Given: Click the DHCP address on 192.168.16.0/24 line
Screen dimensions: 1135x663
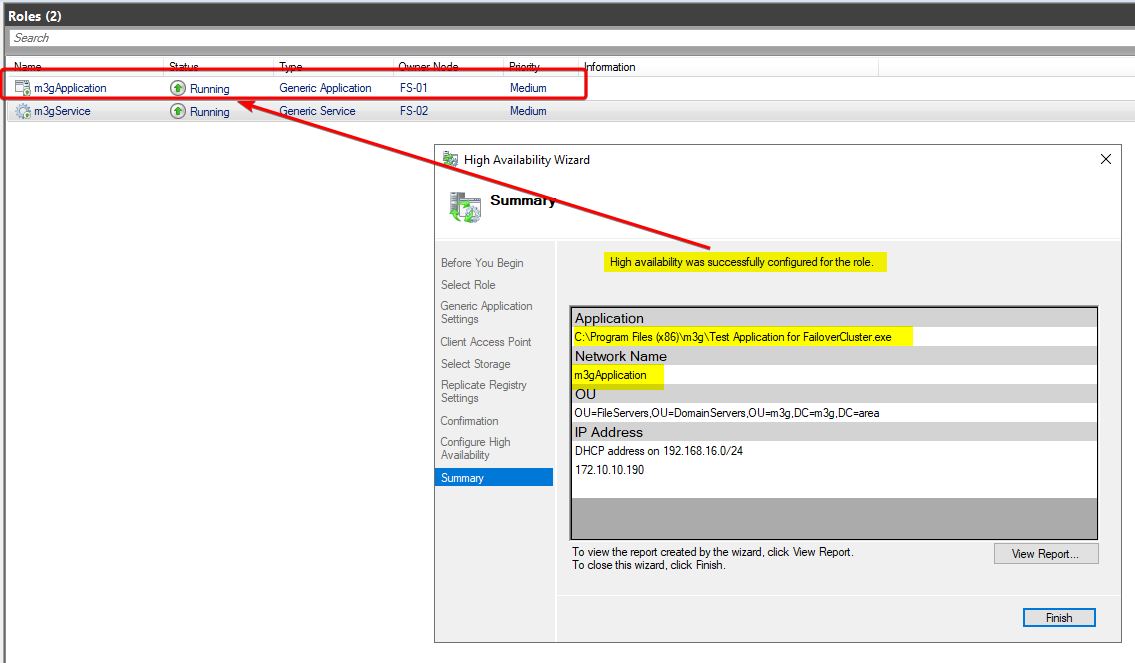Looking at the screenshot, I should pos(659,450).
